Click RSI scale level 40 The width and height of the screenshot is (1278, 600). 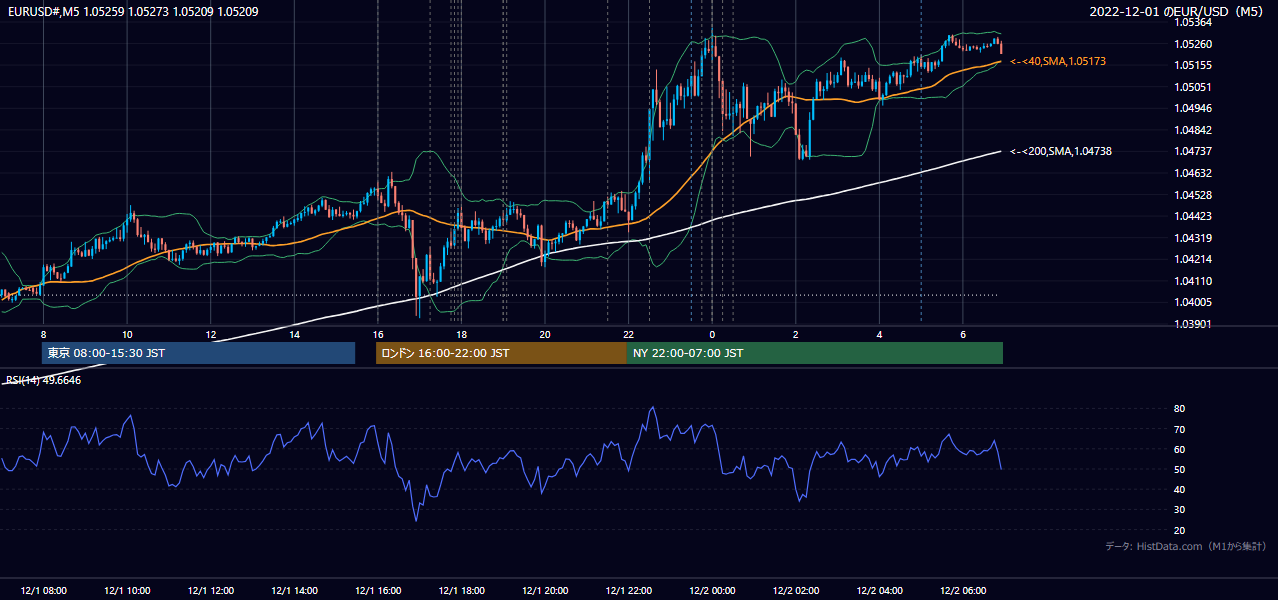pos(1179,489)
